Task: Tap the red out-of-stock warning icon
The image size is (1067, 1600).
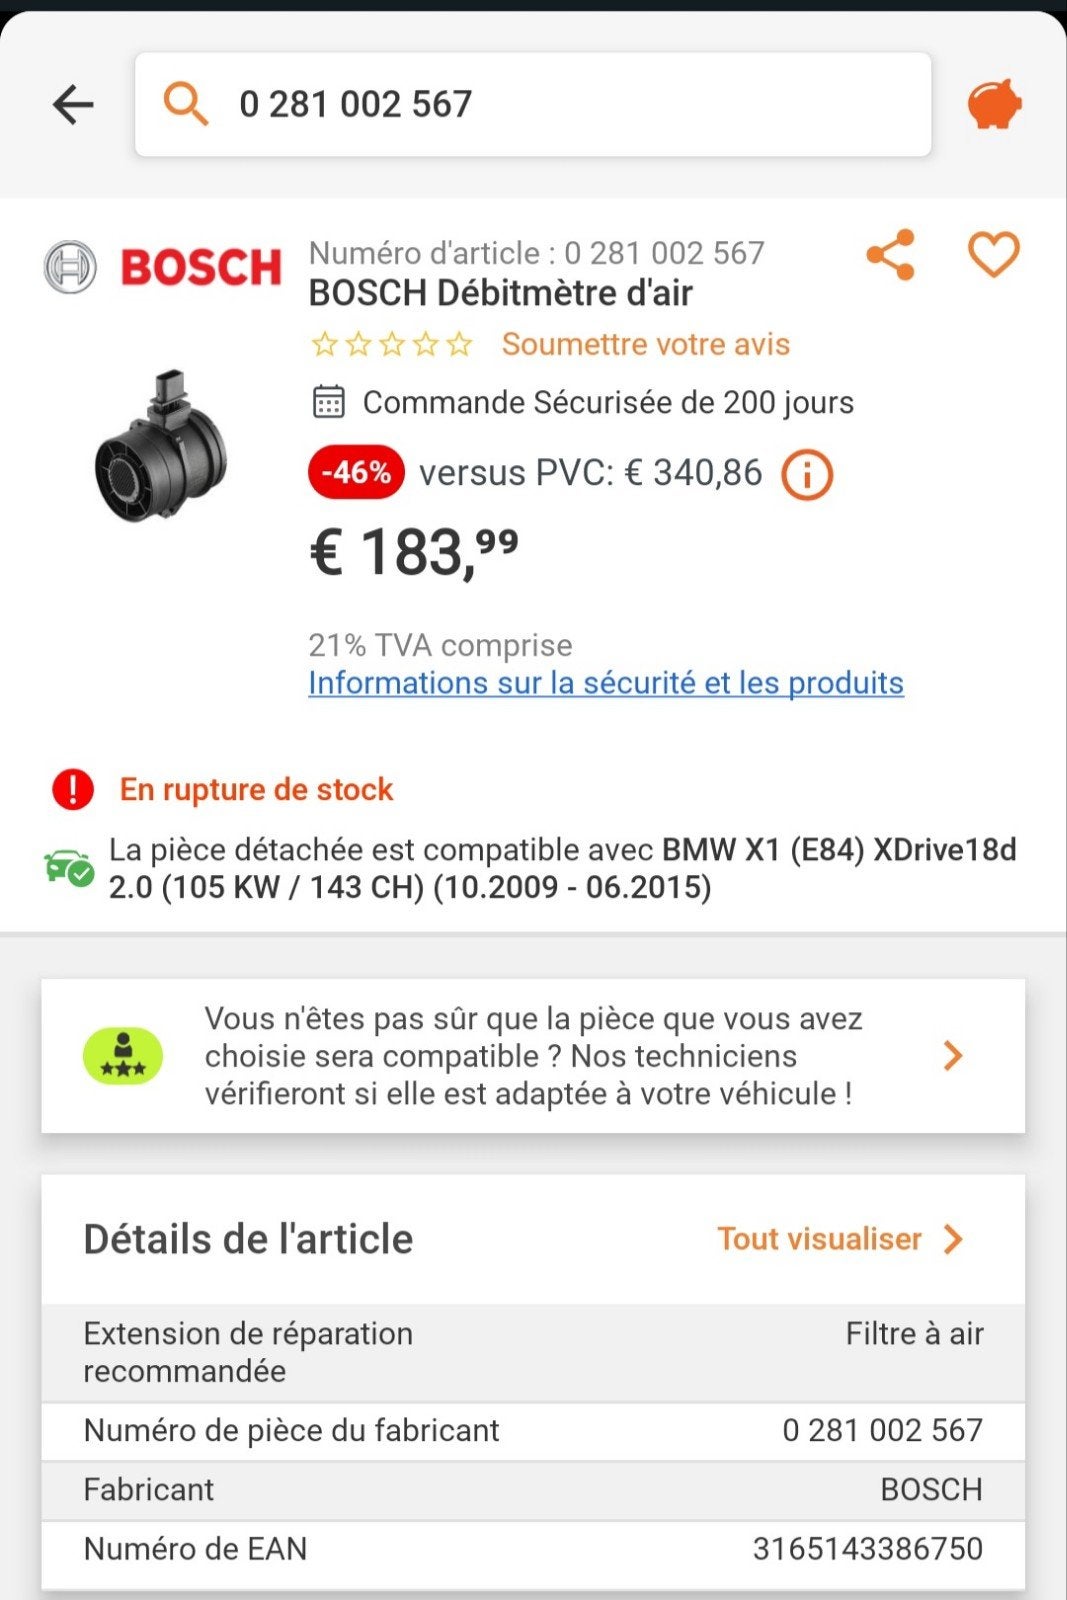Action: pos(72,789)
